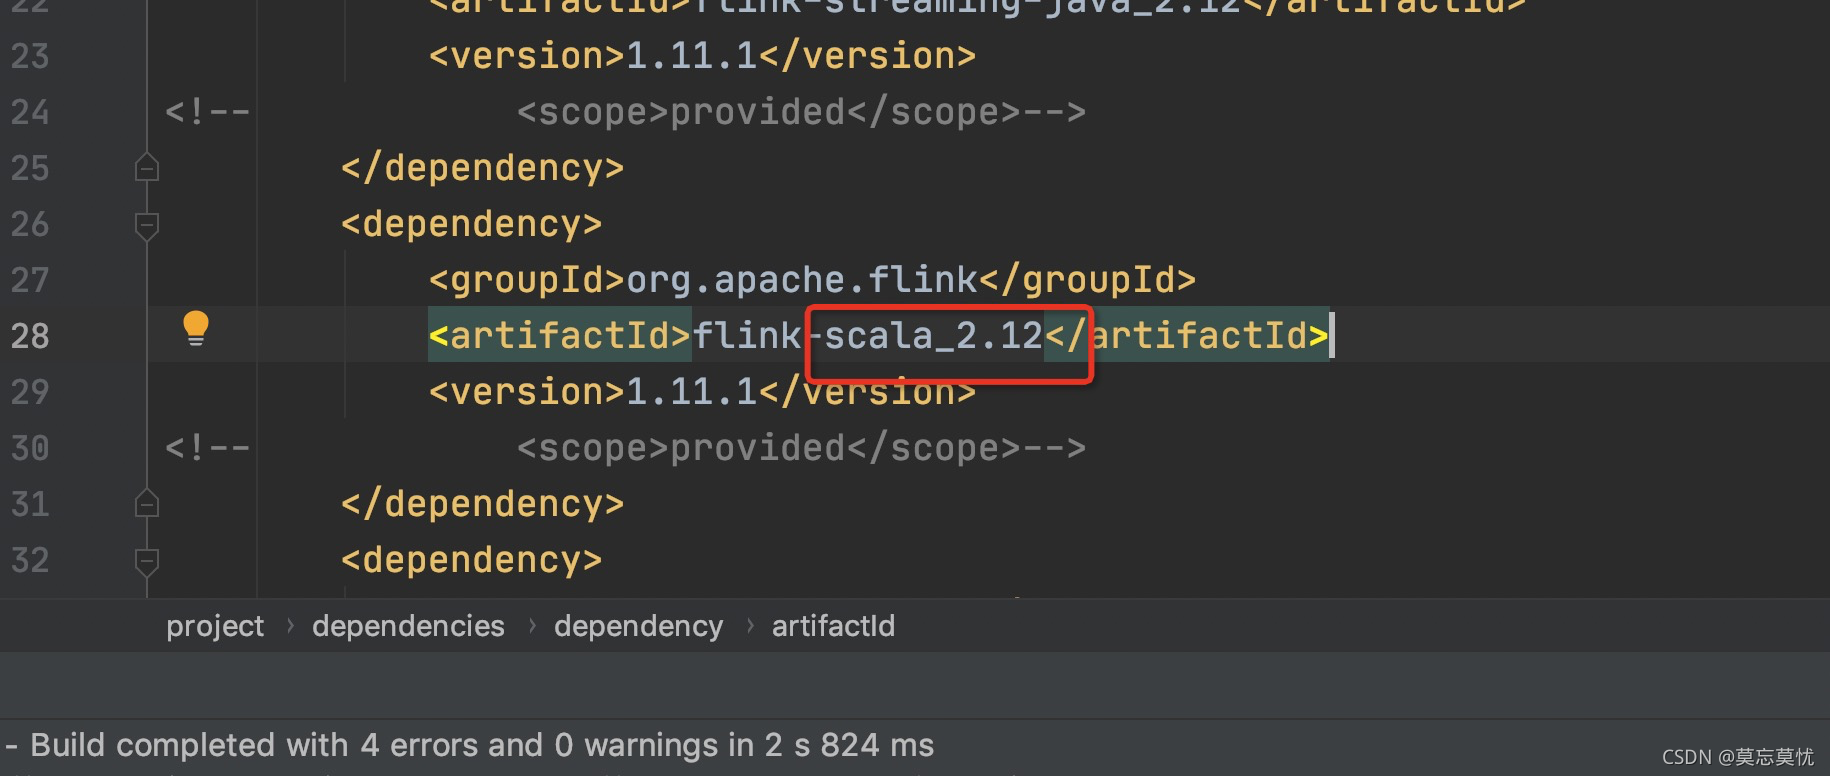This screenshot has width=1830, height=776.
Task: Click the opening dependency tag on line 32
Action: tap(472, 560)
